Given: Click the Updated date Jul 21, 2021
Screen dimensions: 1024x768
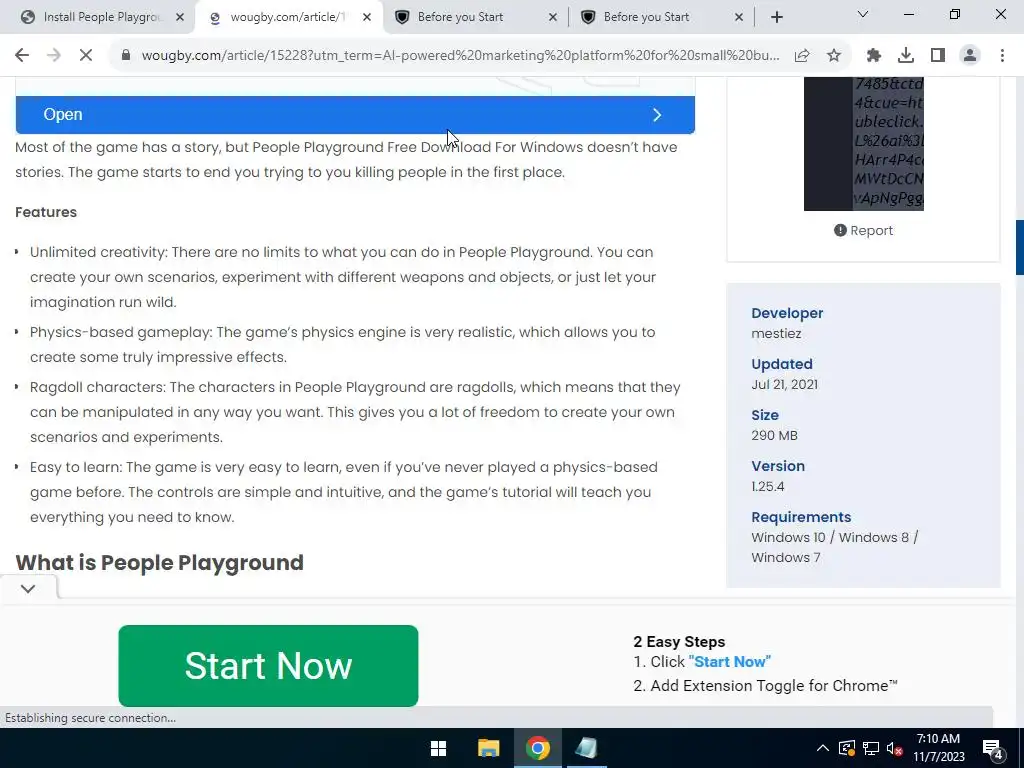Looking at the screenshot, I should coord(784,384).
